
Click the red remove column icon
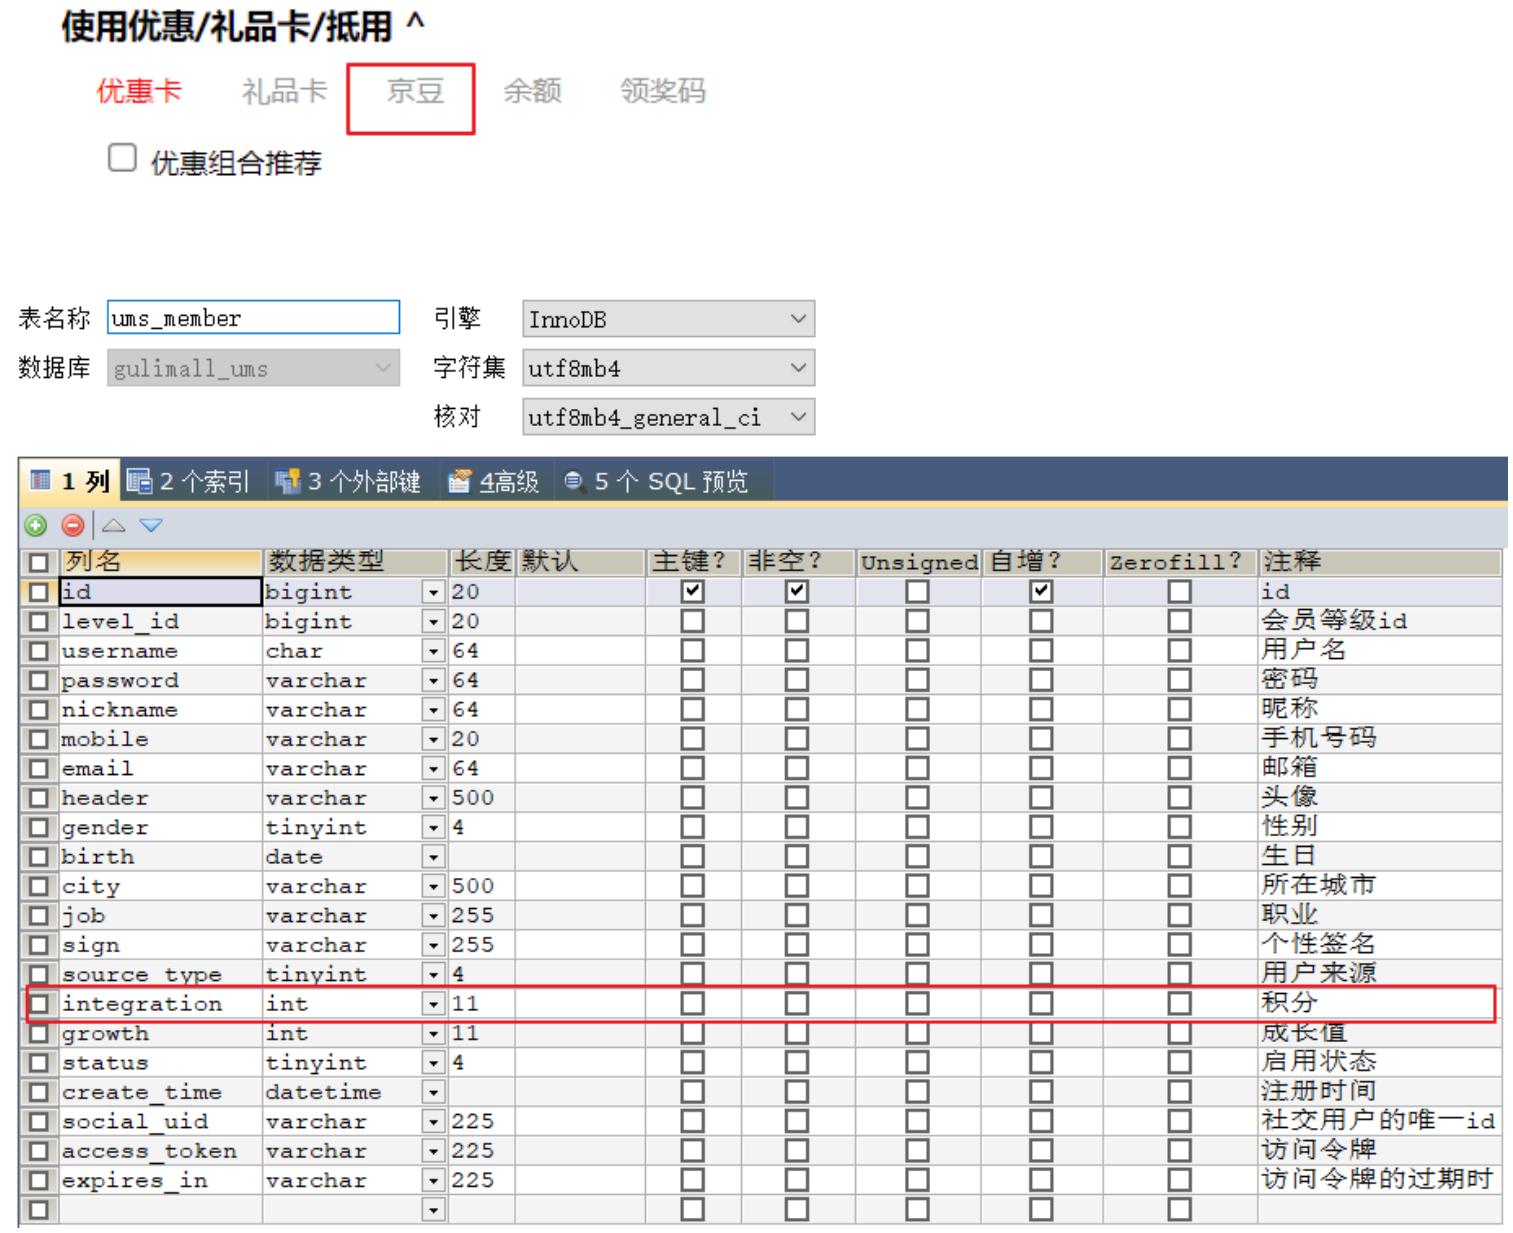pyautogui.click(x=72, y=525)
